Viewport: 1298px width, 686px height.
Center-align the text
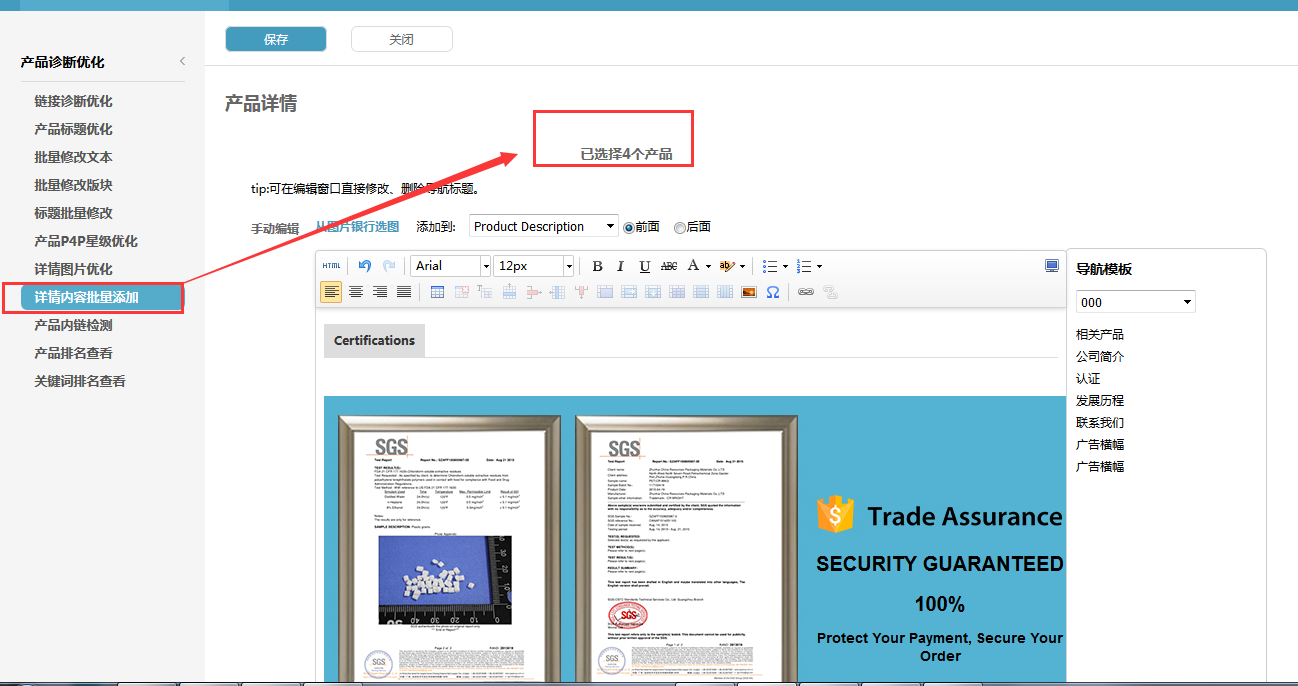pos(355,292)
